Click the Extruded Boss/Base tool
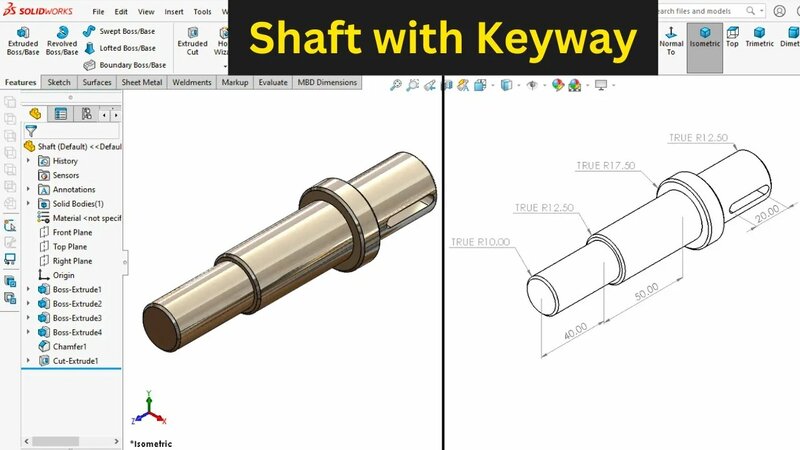This screenshot has height=450, width=800. [23, 41]
